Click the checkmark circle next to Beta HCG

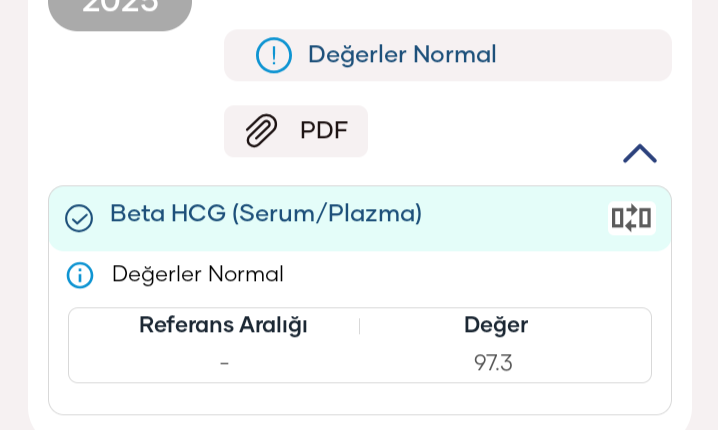coord(79,218)
